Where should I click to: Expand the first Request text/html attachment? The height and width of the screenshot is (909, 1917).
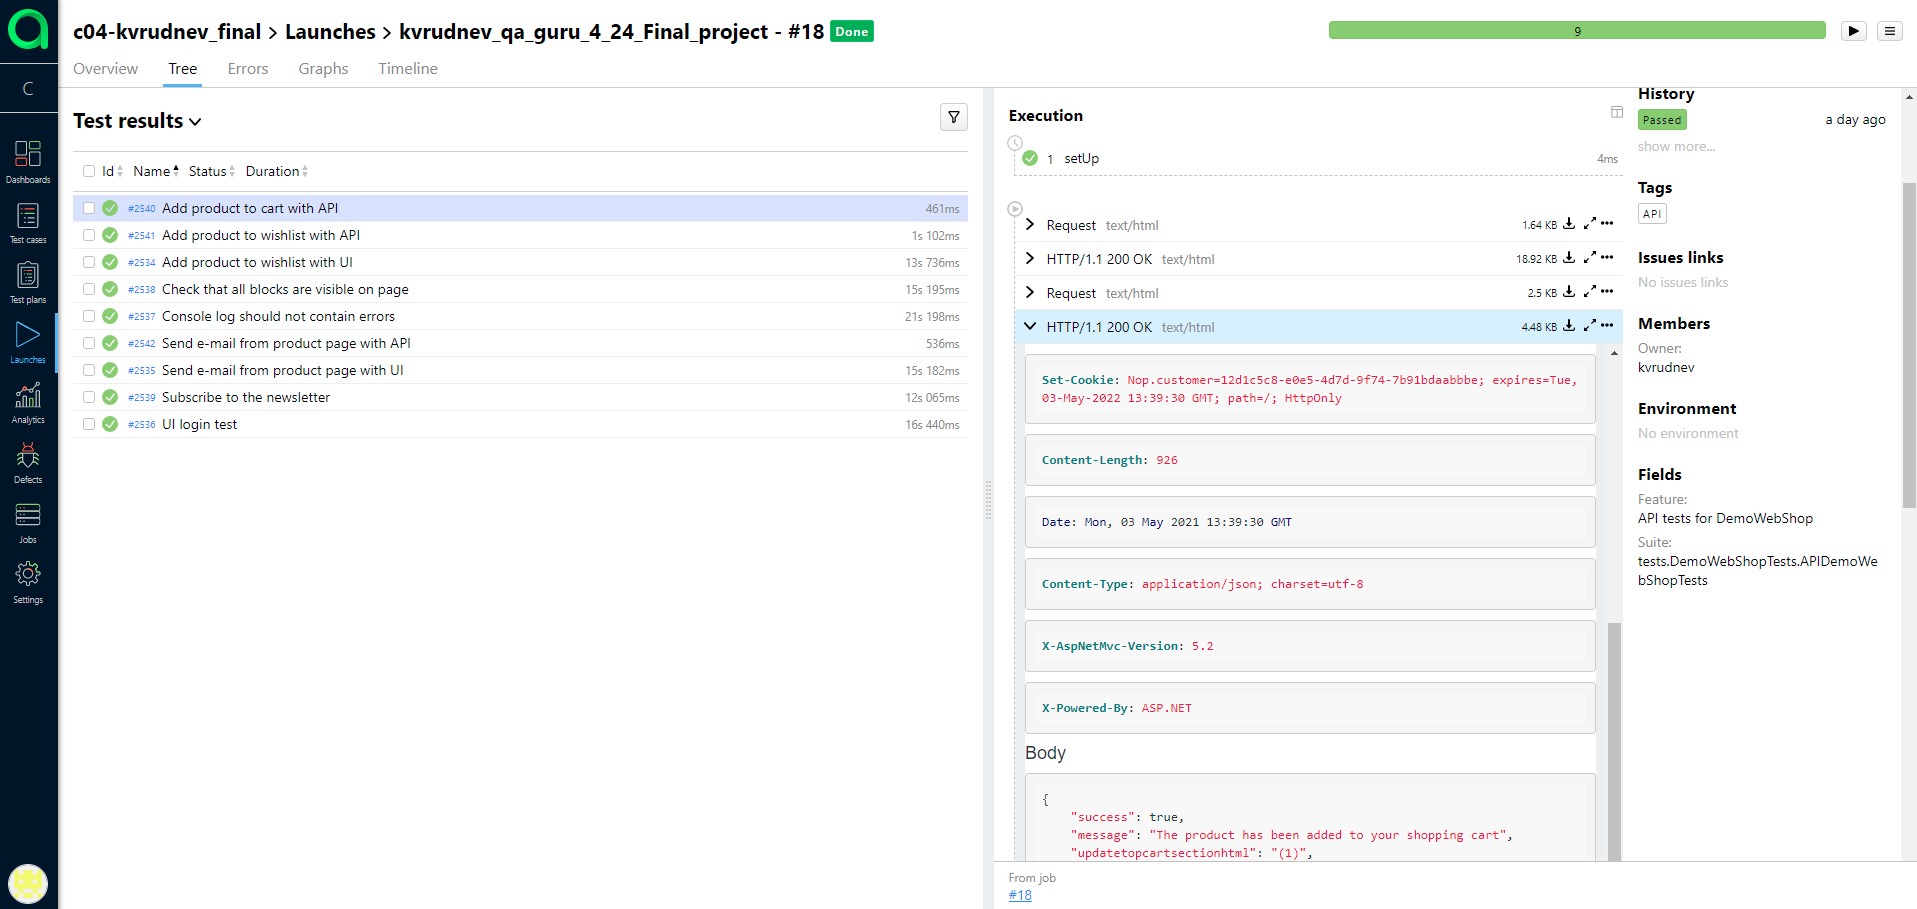point(1030,224)
